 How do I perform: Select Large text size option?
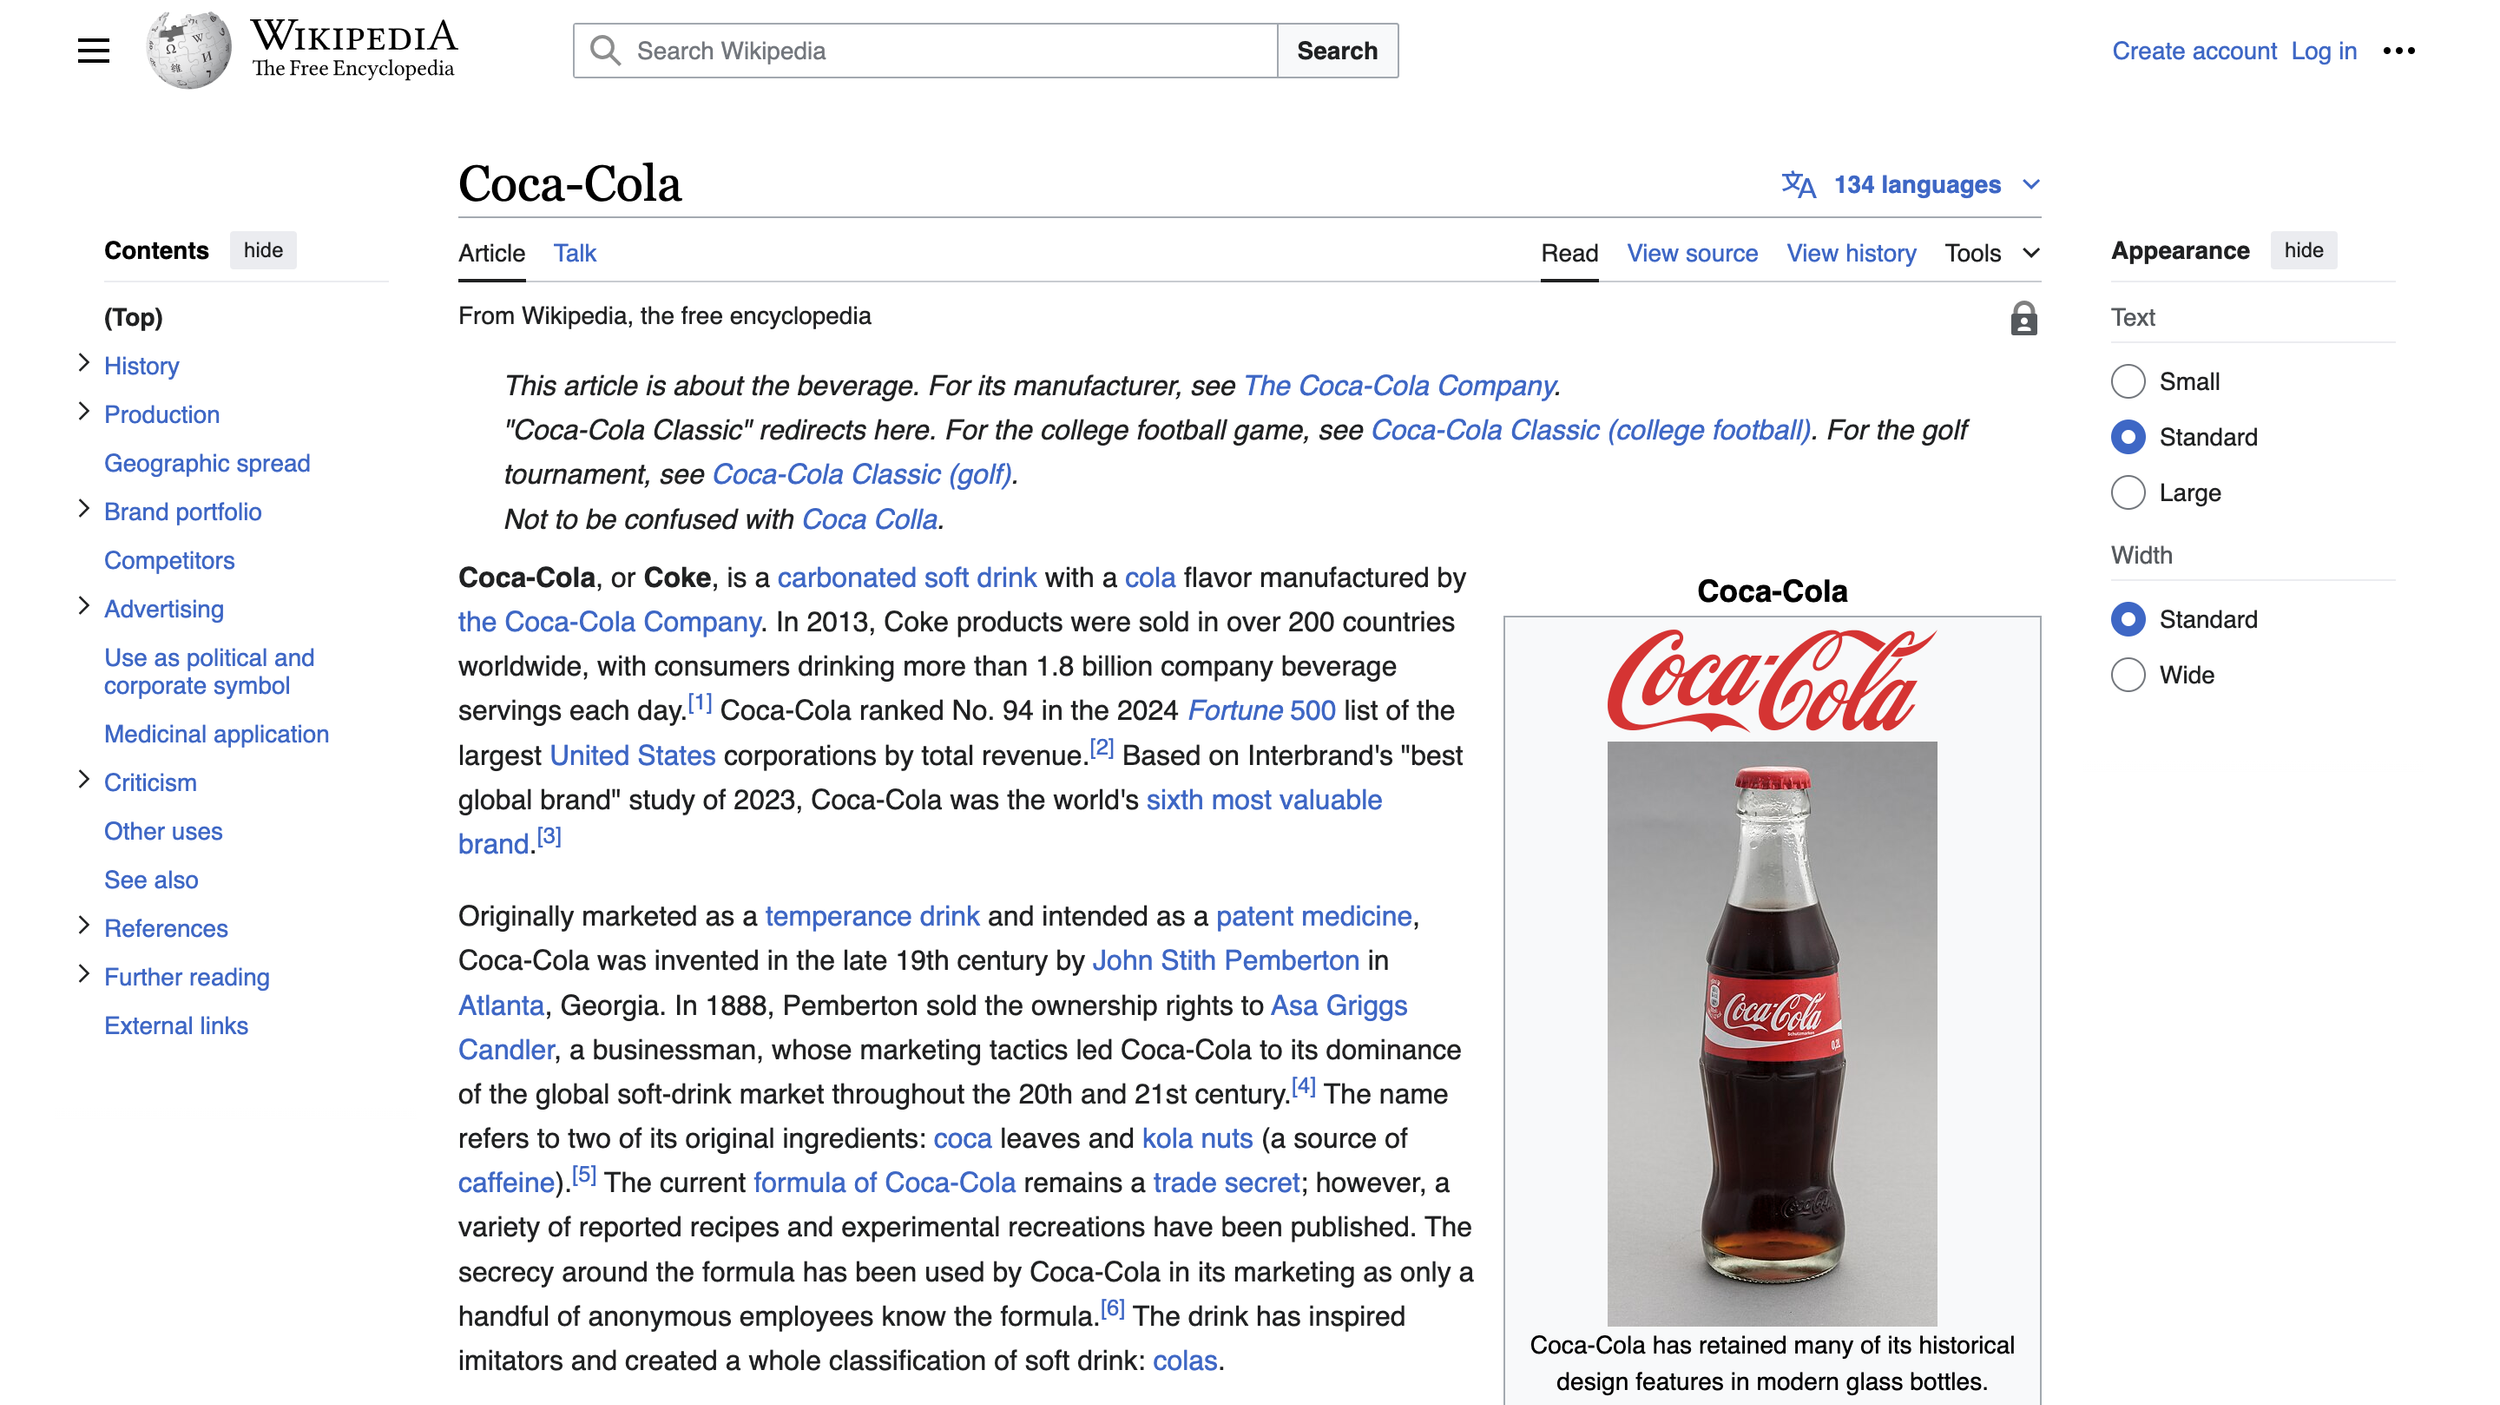point(2128,492)
